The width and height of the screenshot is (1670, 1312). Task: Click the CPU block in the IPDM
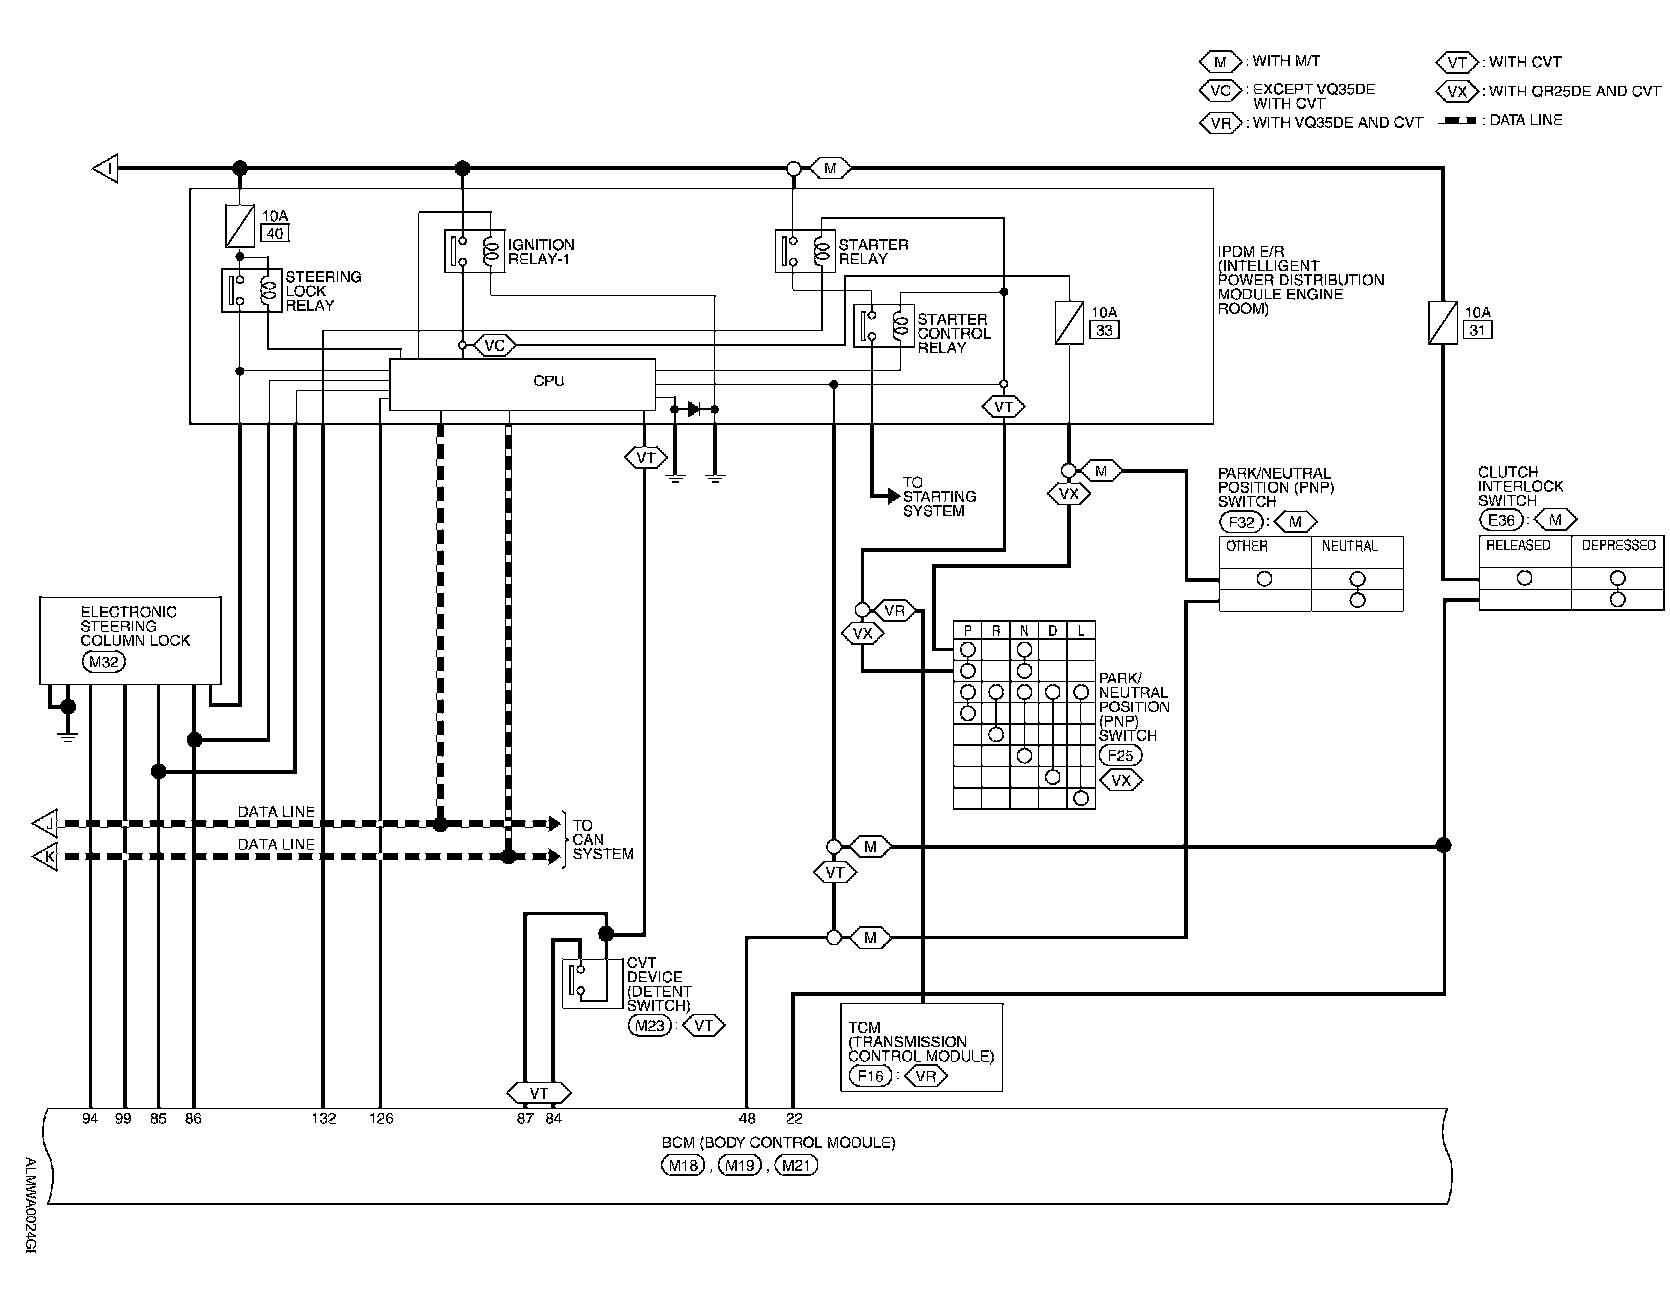(x=521, y=384)
